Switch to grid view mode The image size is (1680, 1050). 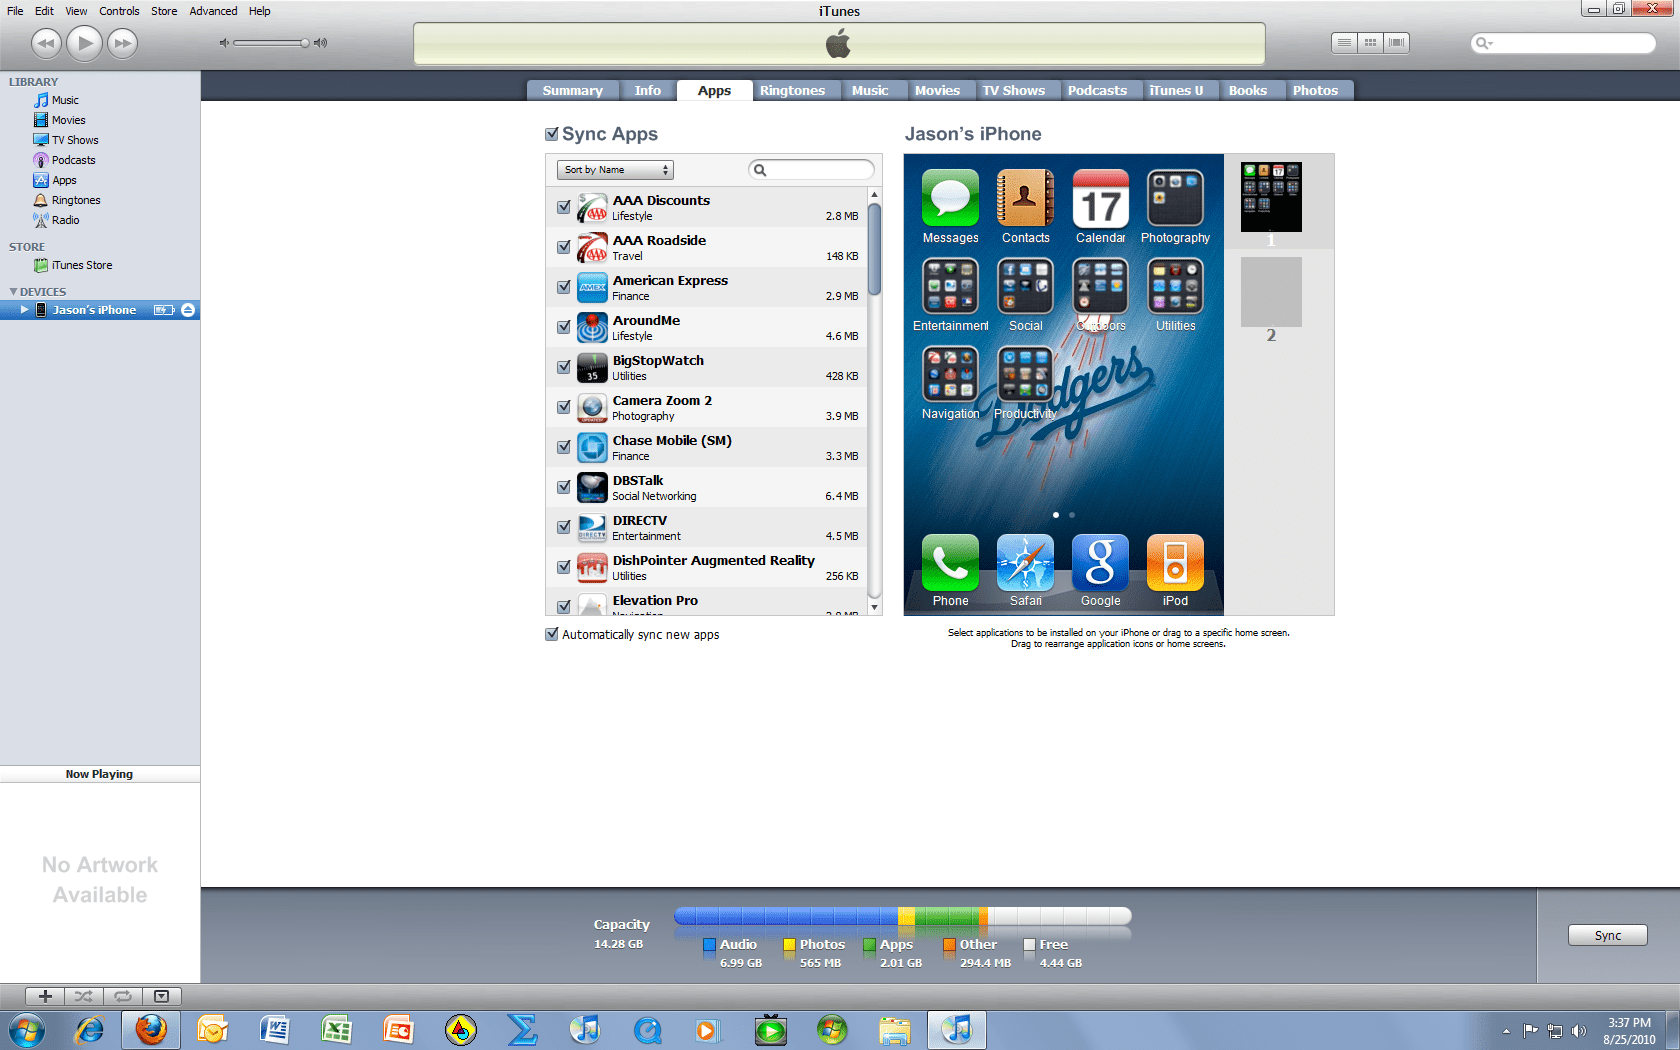pos(1370,42)
